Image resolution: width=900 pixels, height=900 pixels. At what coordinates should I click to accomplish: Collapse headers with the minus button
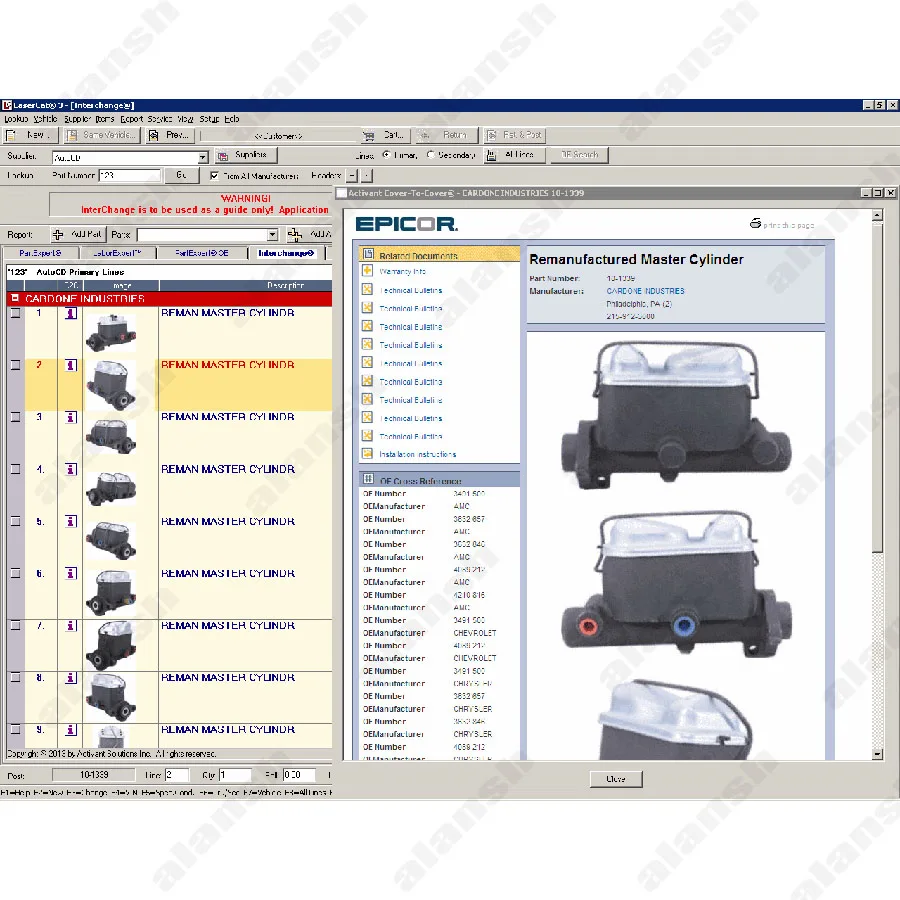pyautogui.click(x=352, y=176)
